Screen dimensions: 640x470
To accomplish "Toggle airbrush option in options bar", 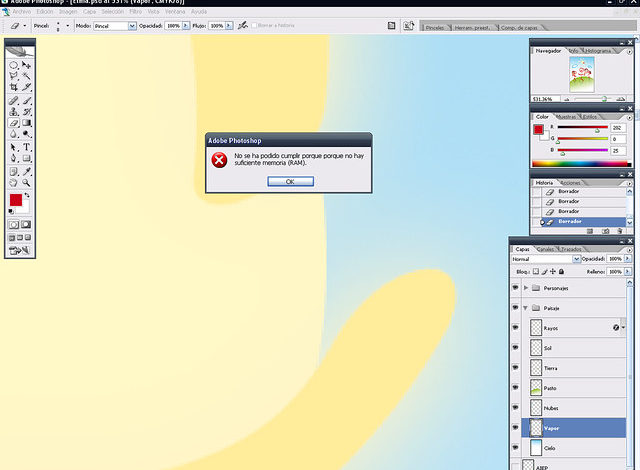I will coord(242,25).
